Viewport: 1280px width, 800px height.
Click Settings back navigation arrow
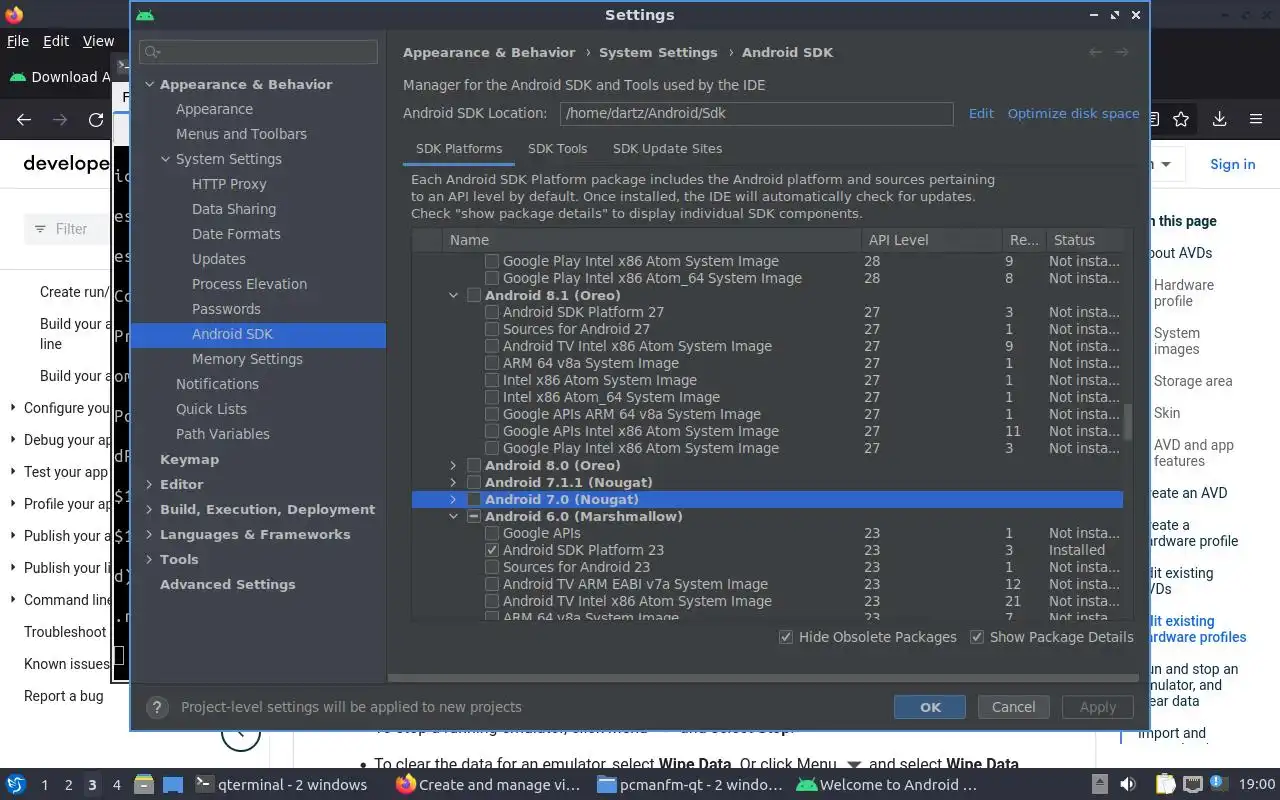[1096, 52]
